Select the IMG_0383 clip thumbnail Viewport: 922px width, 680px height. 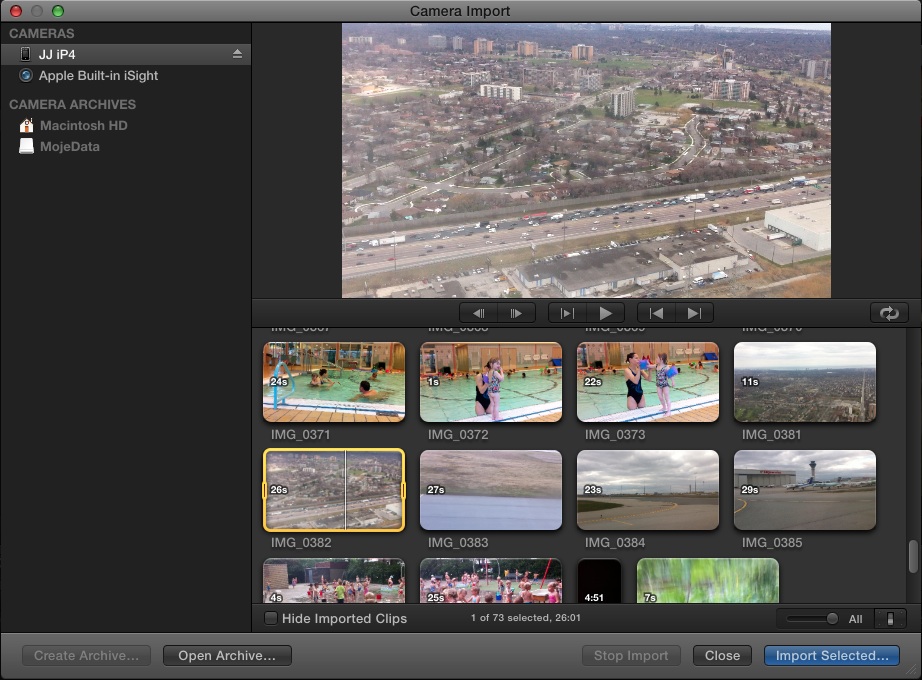click(491, 490)
